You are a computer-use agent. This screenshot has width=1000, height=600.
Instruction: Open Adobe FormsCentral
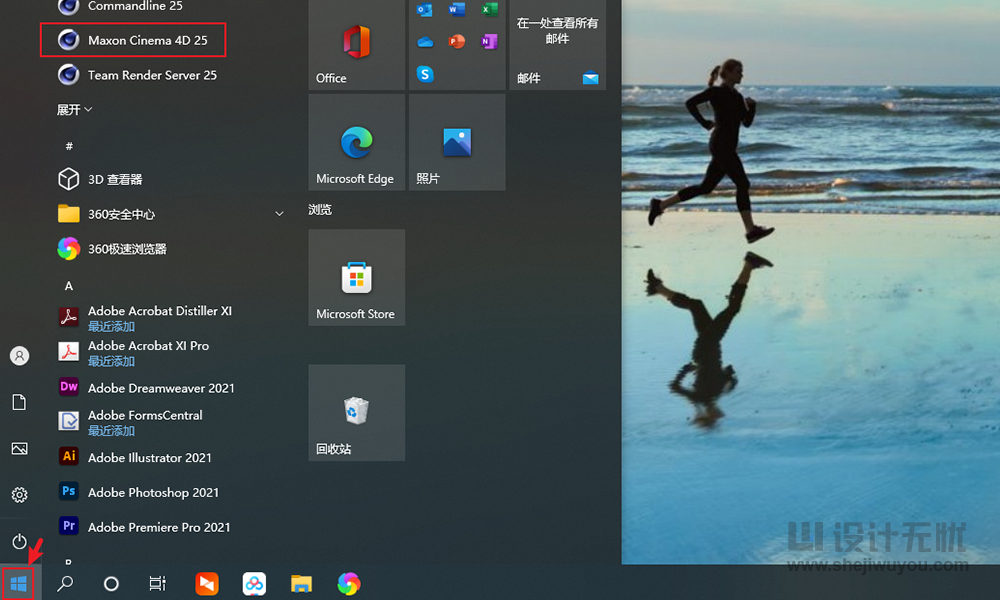130,422
